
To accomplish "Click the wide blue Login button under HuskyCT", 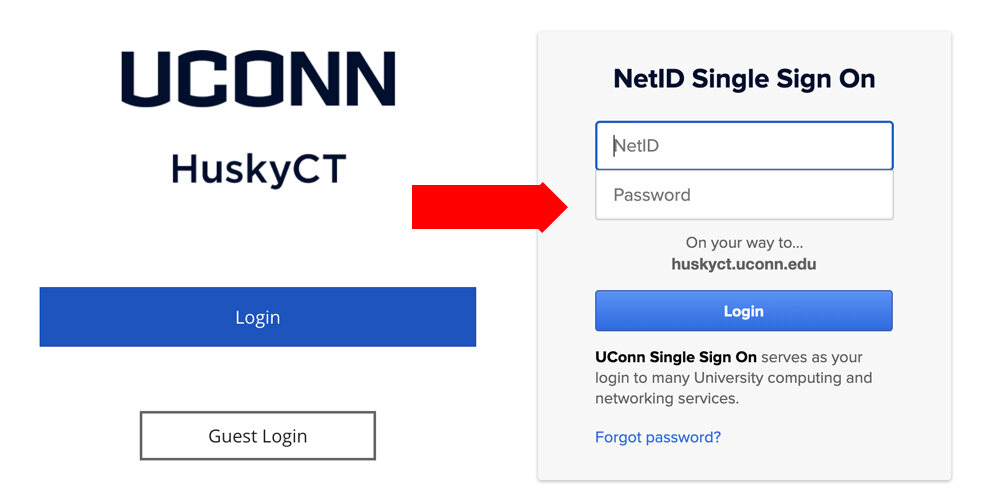I will click(258, 317).
